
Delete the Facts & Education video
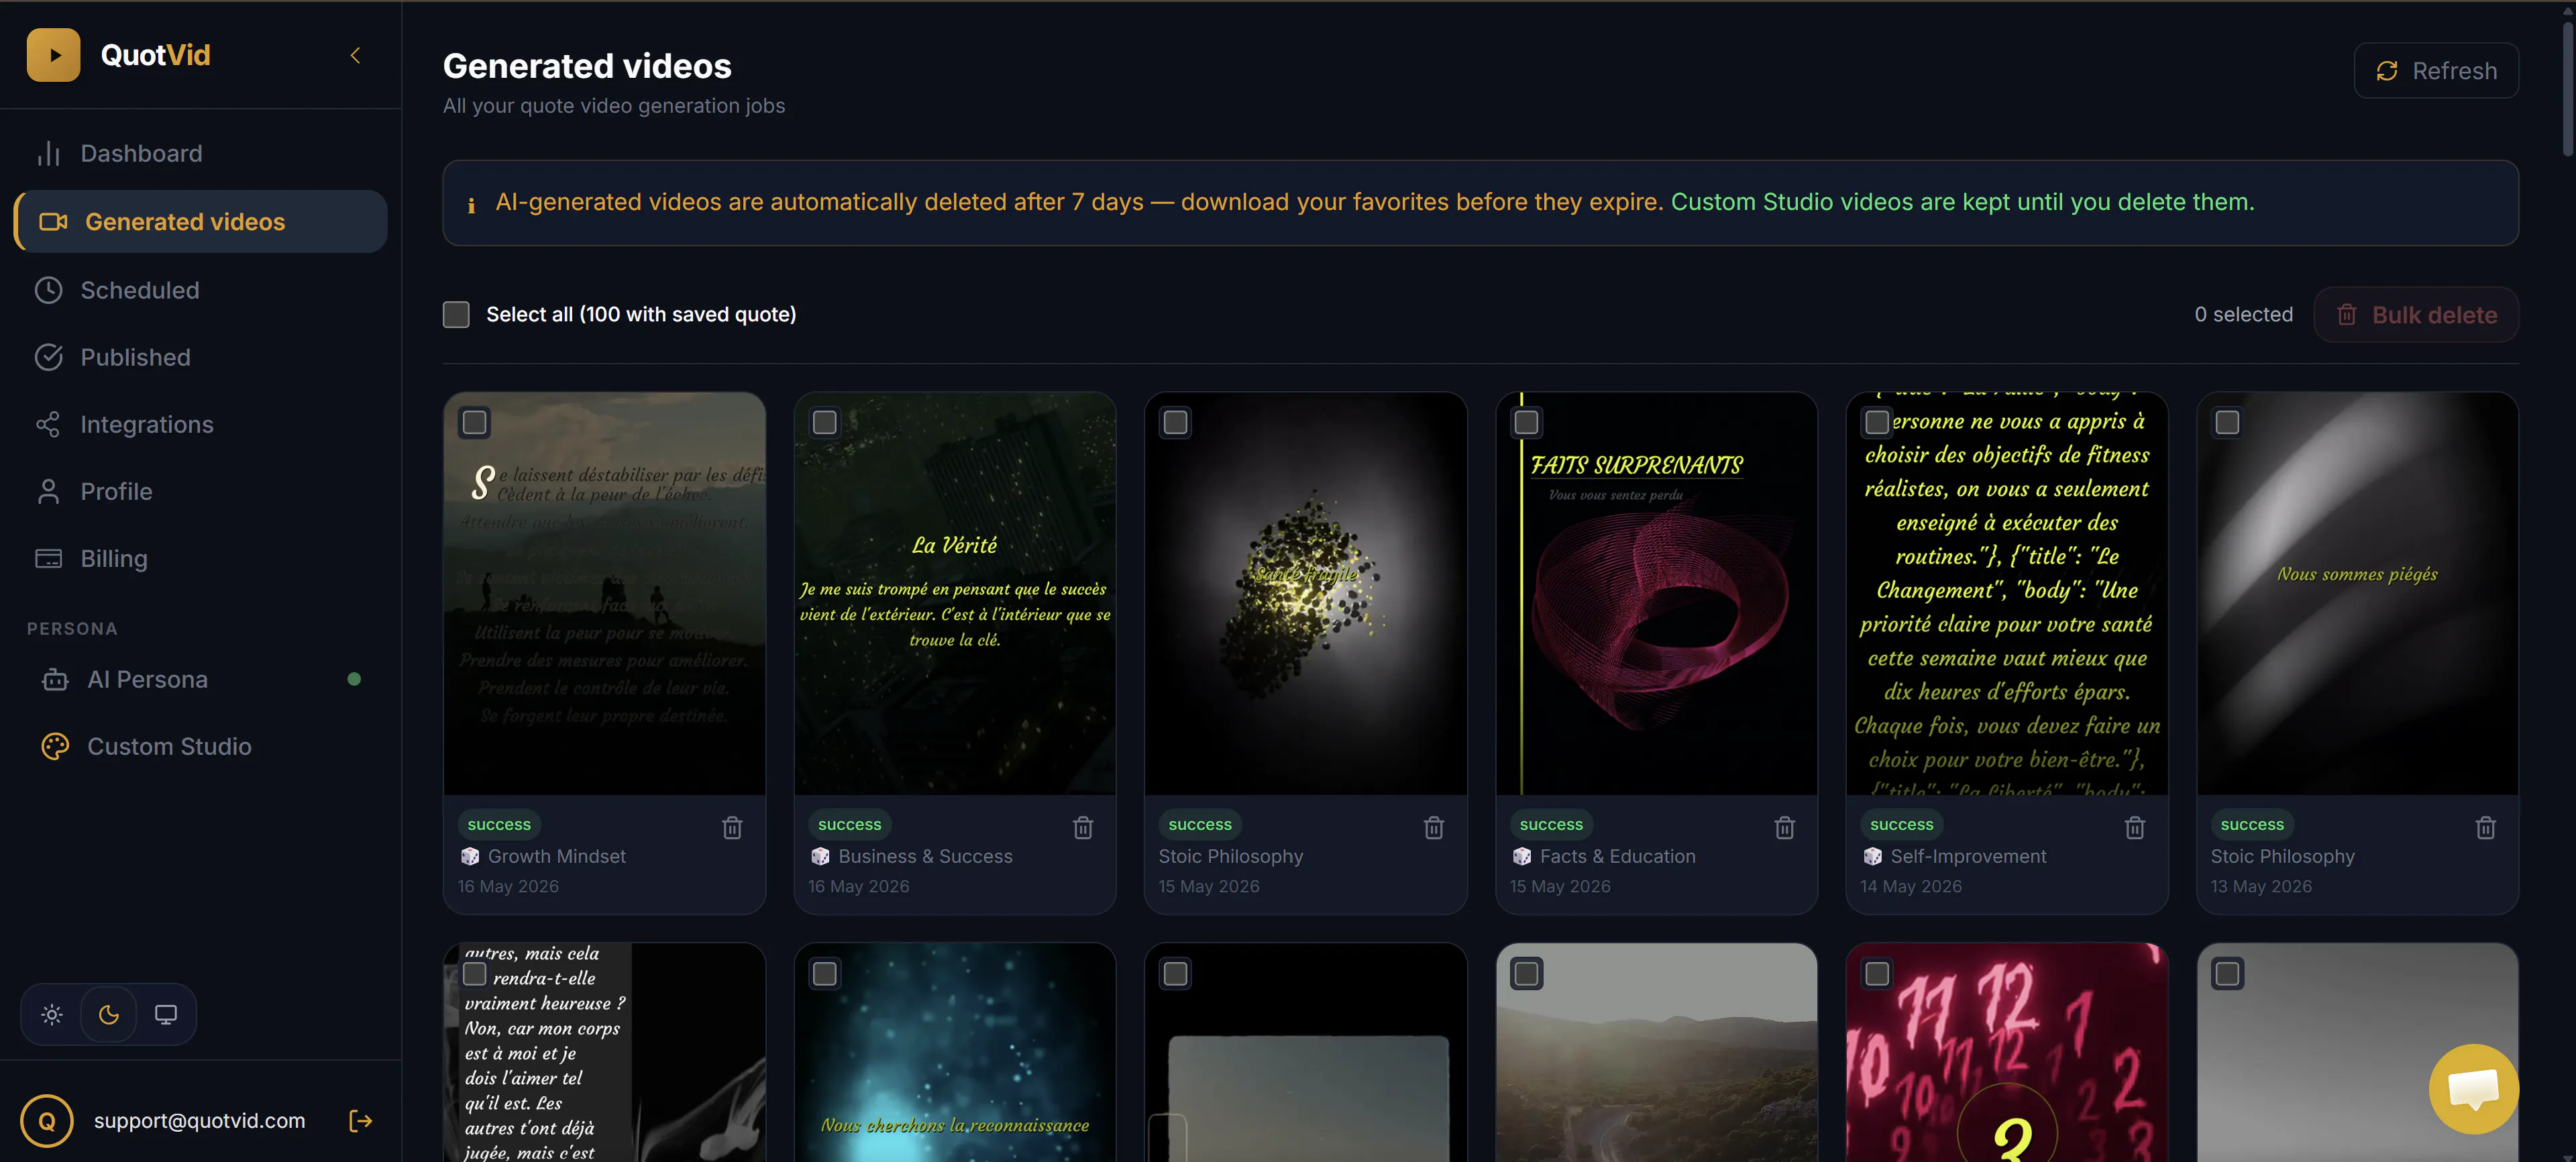pos(1785,827)
